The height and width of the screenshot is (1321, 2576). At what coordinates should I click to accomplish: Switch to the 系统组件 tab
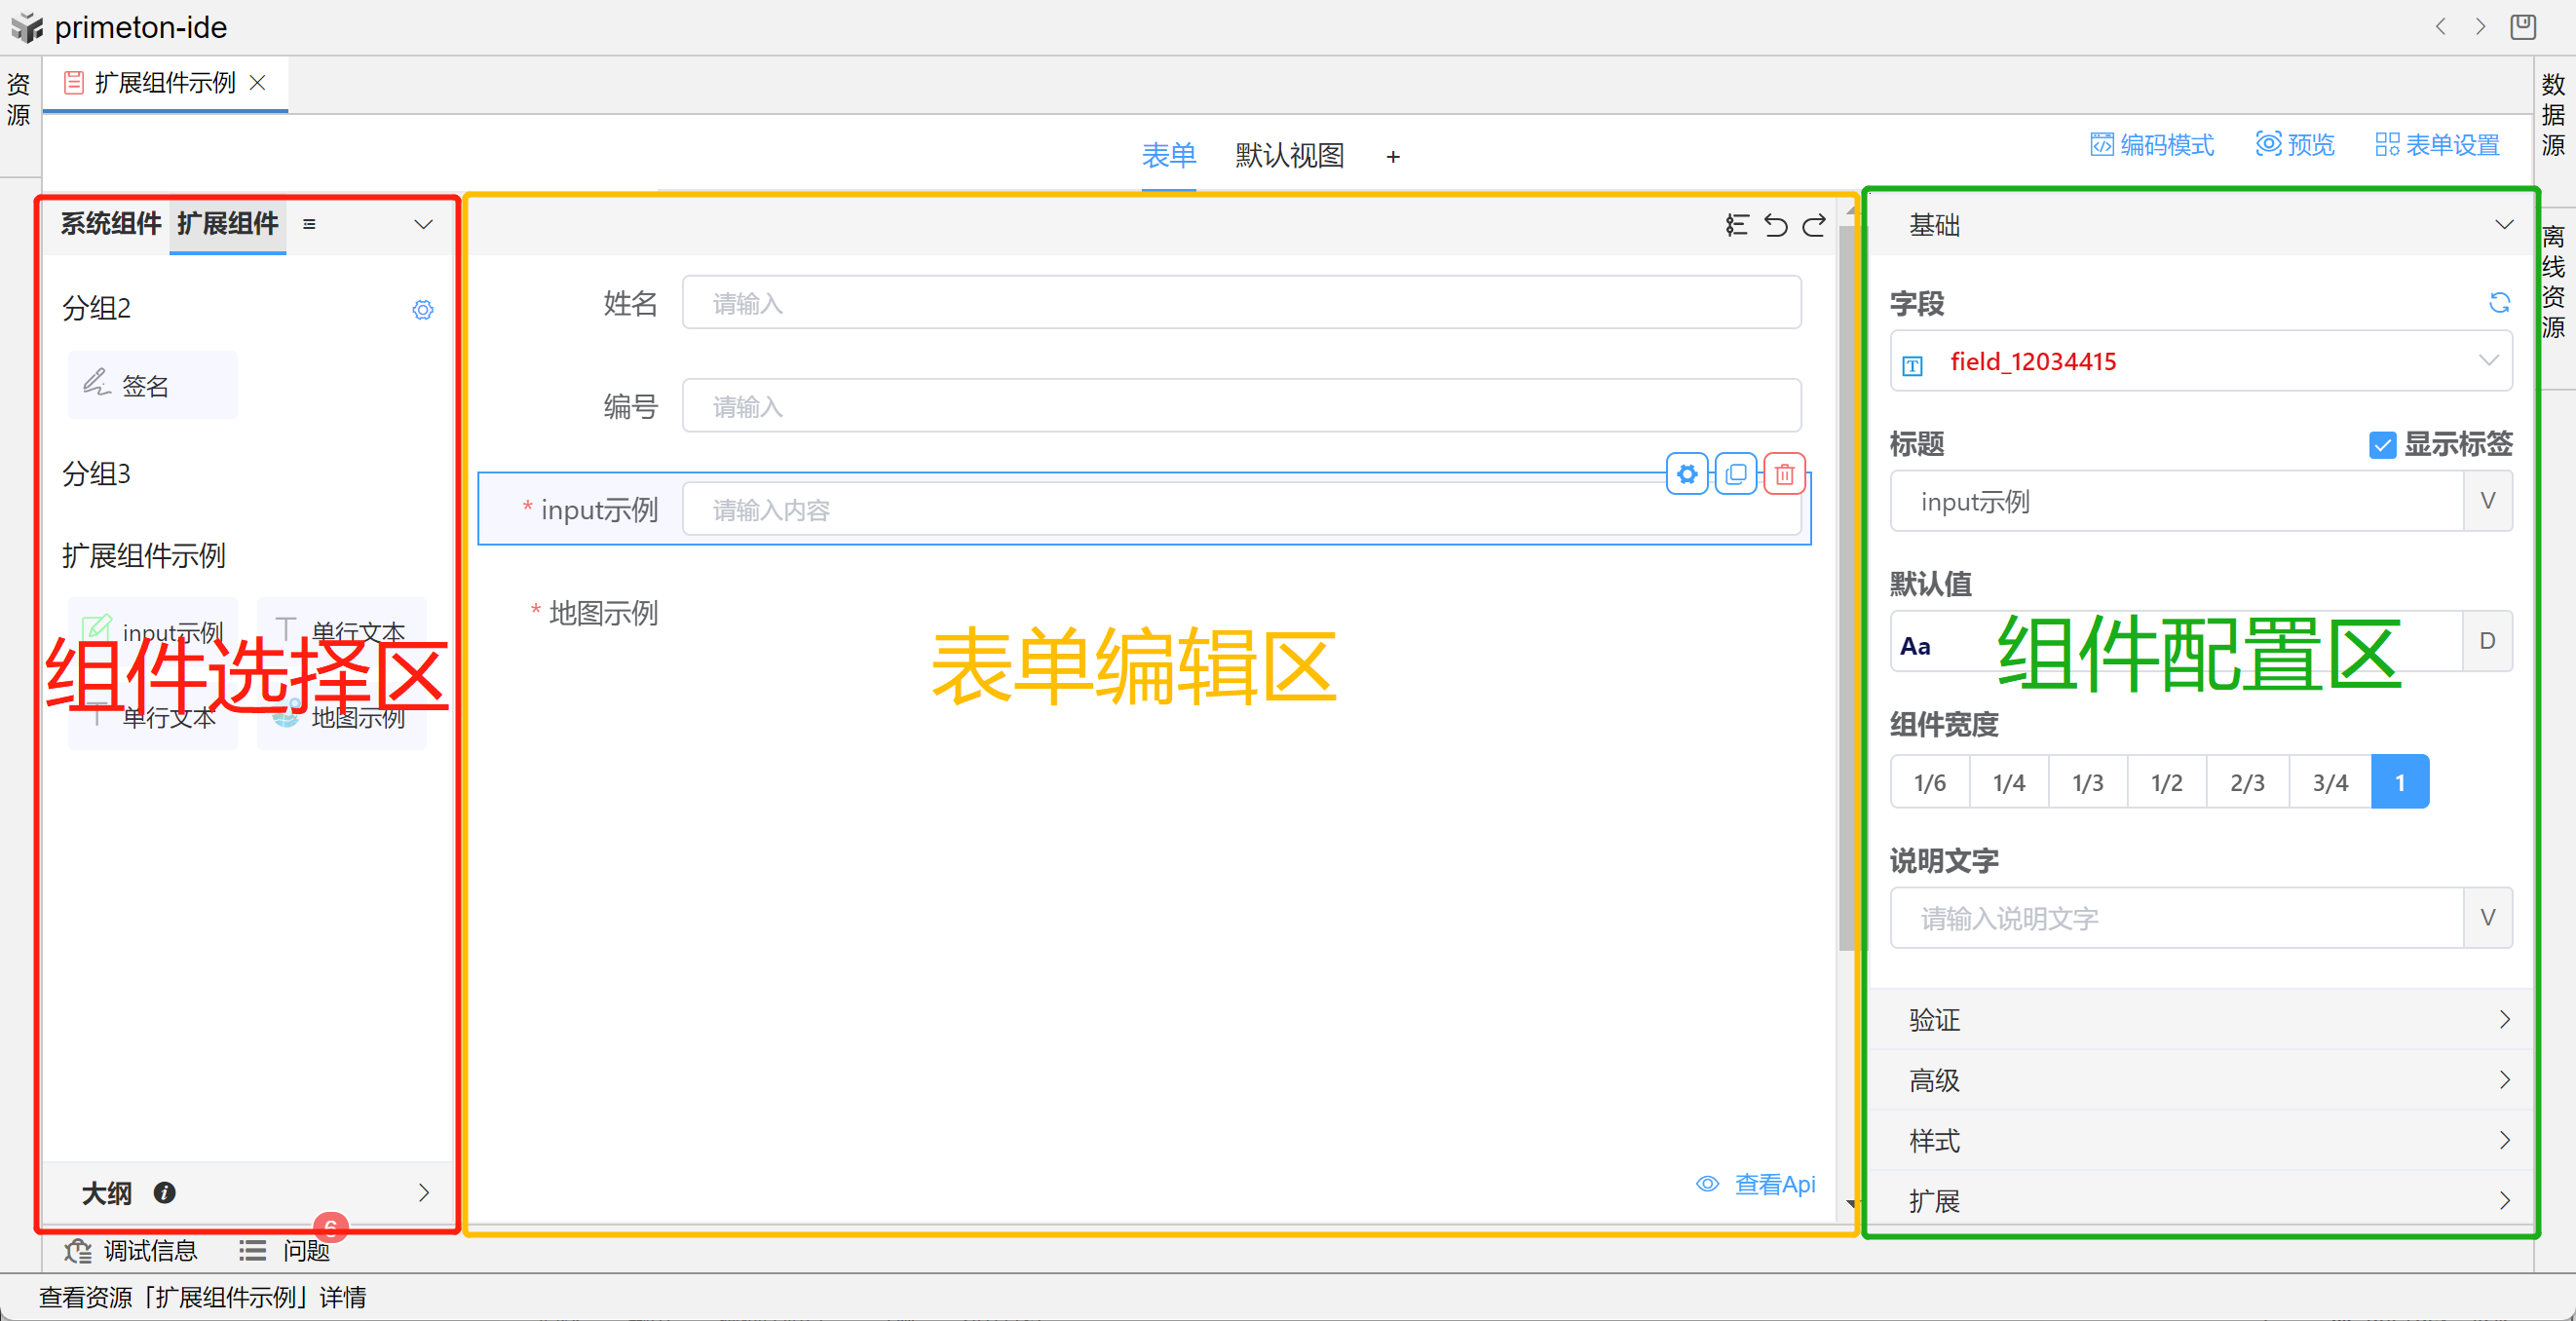110,224
